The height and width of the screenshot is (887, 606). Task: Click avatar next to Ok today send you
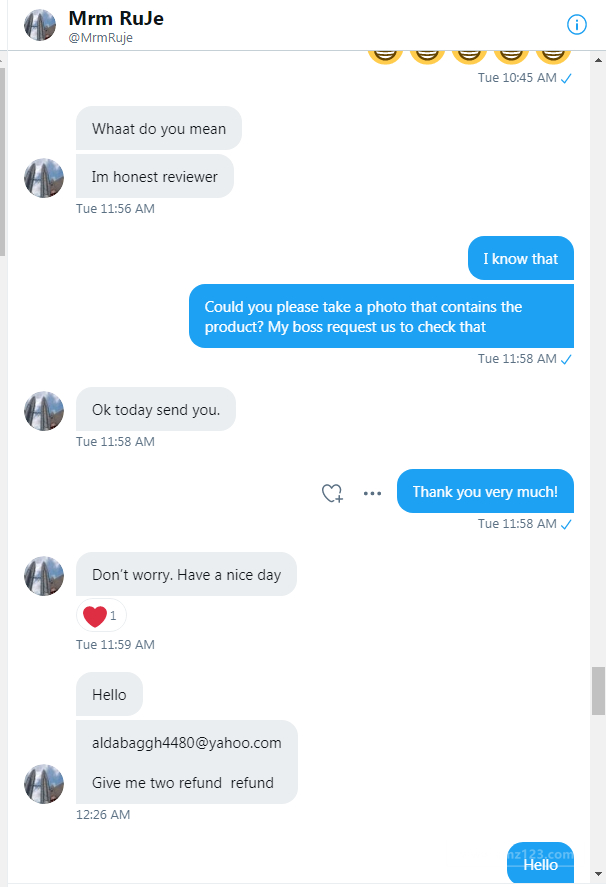coord(44,411)
